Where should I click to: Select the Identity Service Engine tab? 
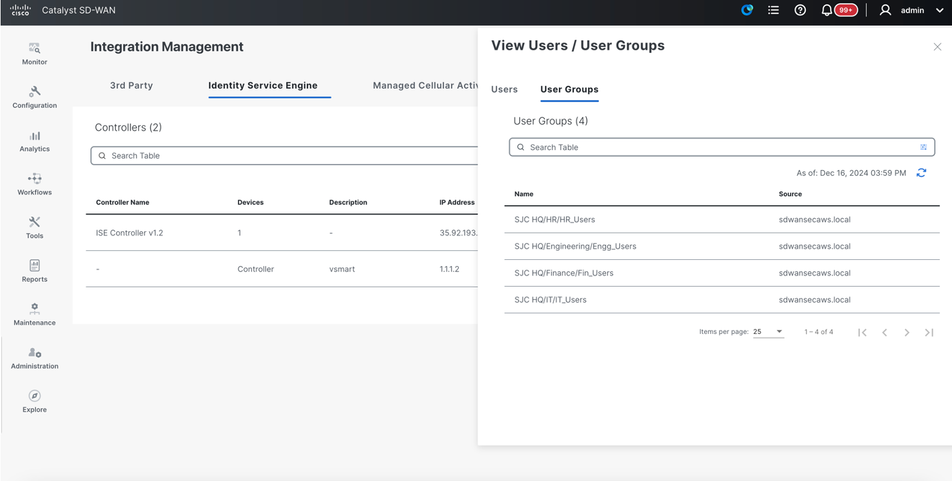[x=263, y=86]
